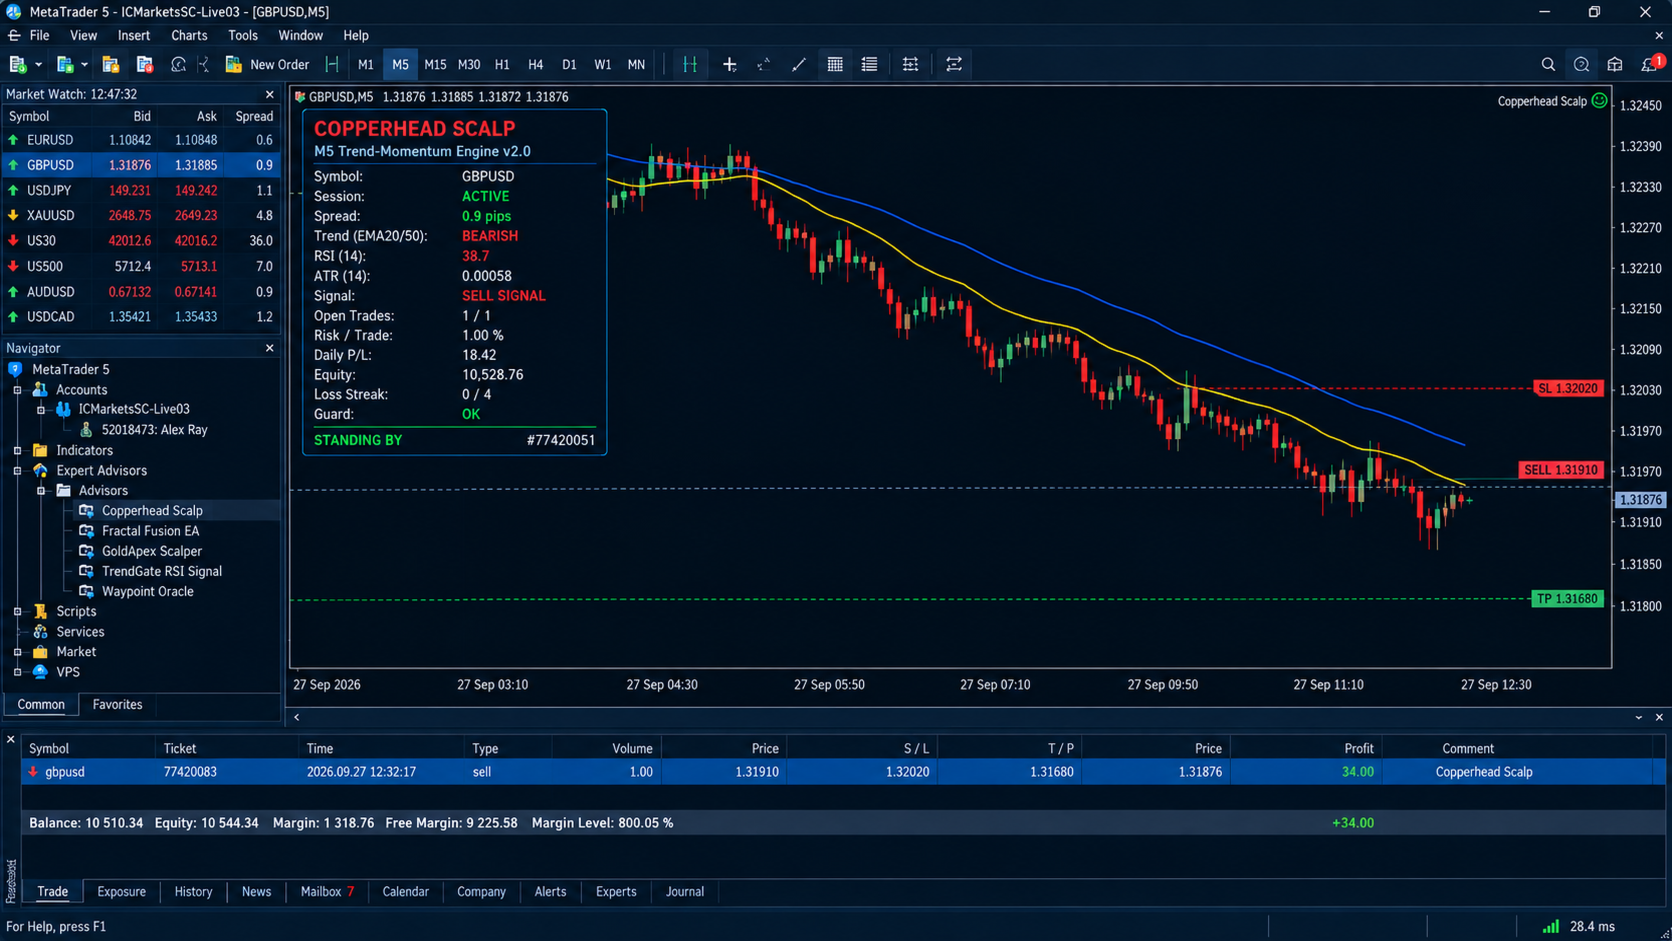Click the connection signal bars icon

tap(1550, 926)
